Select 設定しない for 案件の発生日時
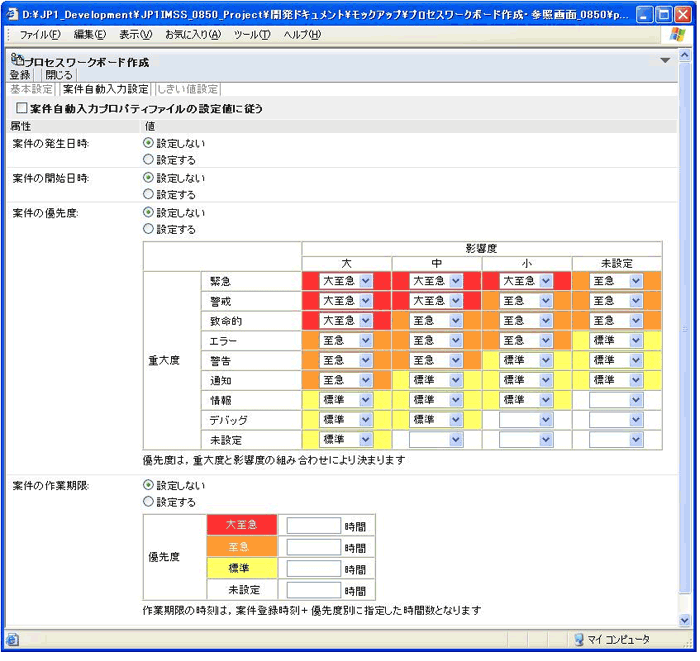The image size is (700, 661). pos(149,143)
